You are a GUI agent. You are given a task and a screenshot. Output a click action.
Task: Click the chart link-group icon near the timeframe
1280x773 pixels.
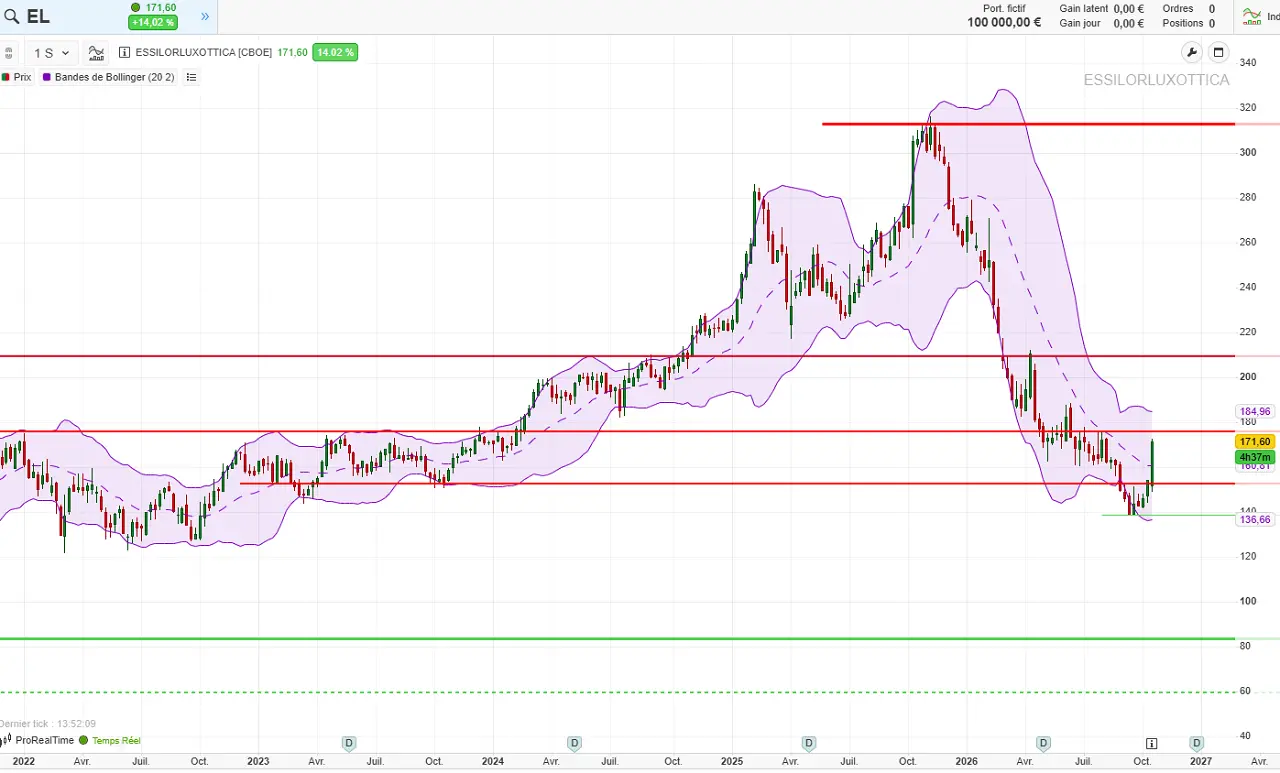[x=8, y=53]
